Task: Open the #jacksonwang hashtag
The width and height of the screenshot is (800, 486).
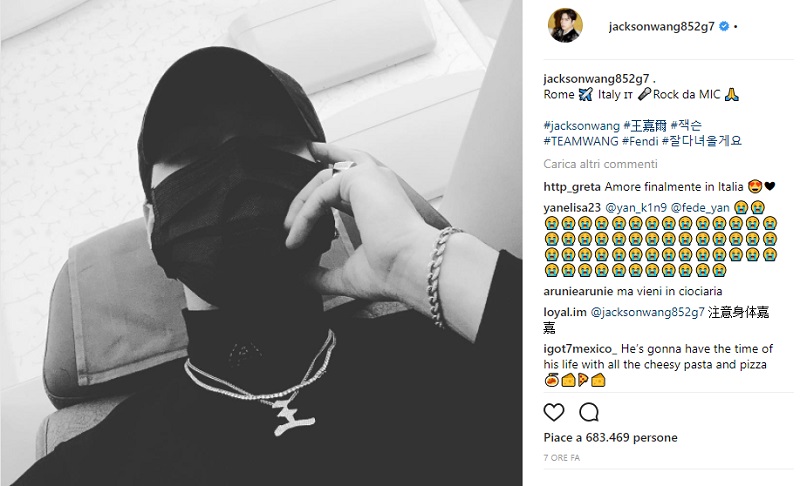Action: click(x=582, y=125)
